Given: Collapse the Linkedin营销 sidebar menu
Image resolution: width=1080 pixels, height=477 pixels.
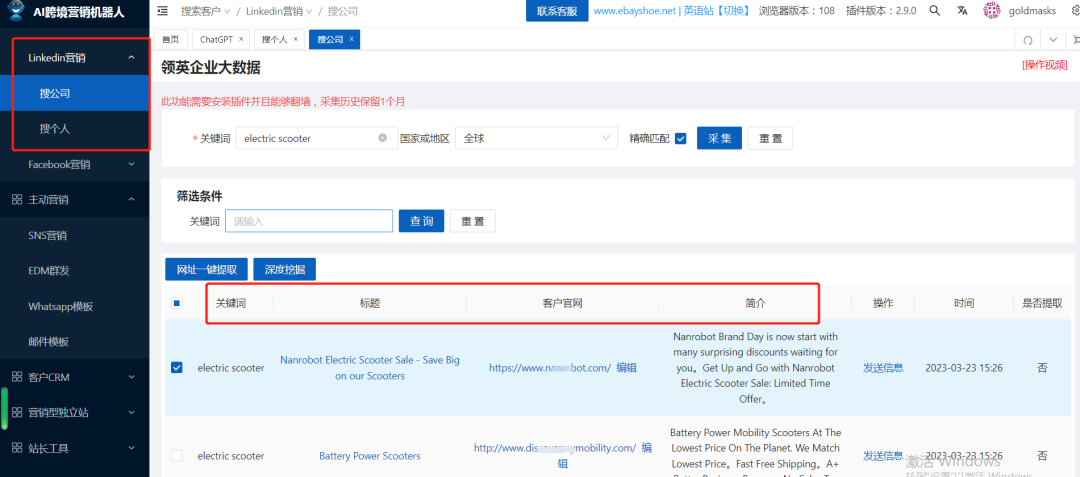Looking at the screenshot, I should pyautogui.click(x=74, y=58).
